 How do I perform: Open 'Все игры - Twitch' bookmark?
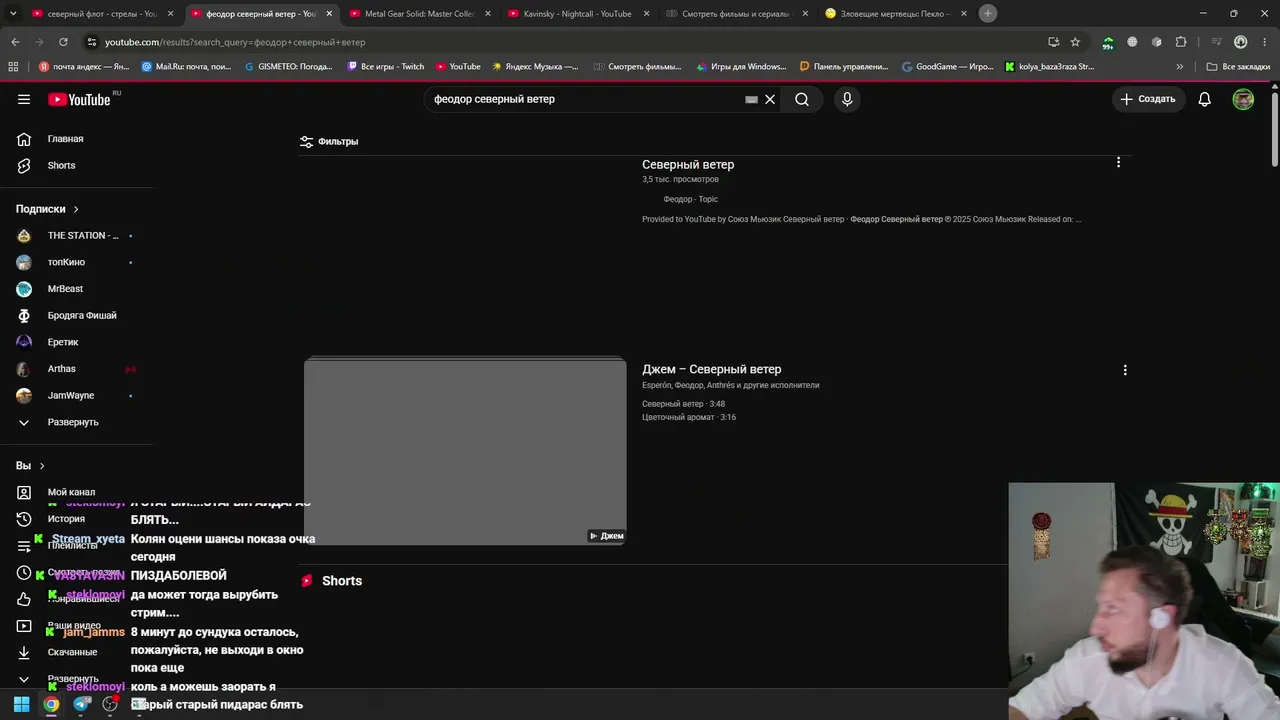pyautogui.click(x=386, y=67)
